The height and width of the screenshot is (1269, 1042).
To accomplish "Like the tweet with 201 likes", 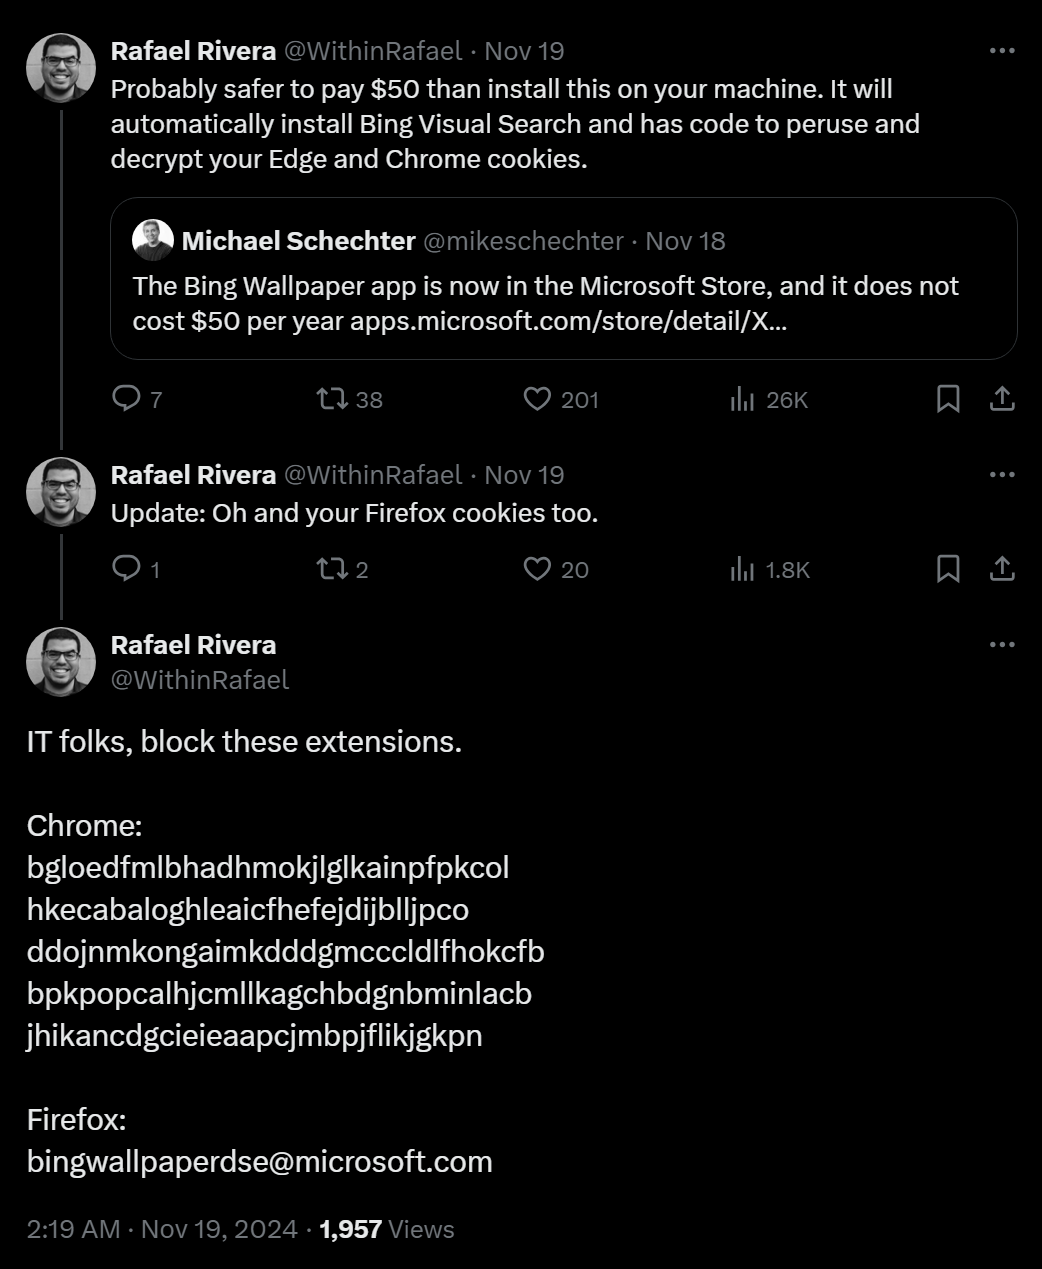I will pos(538,399).
